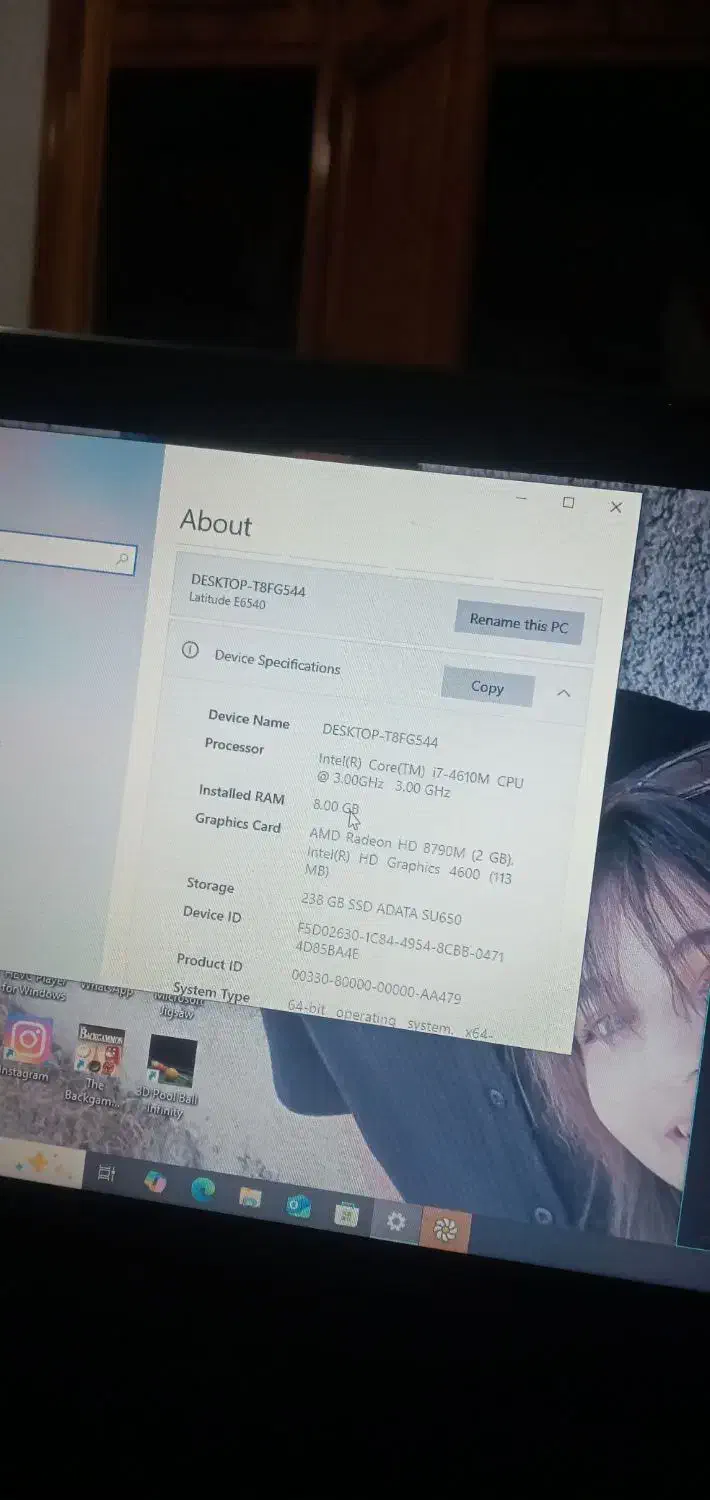This screenshot has width=710, height=1500.
Task: Open File Explorer from the taskbar
Action: (250, 1197)
